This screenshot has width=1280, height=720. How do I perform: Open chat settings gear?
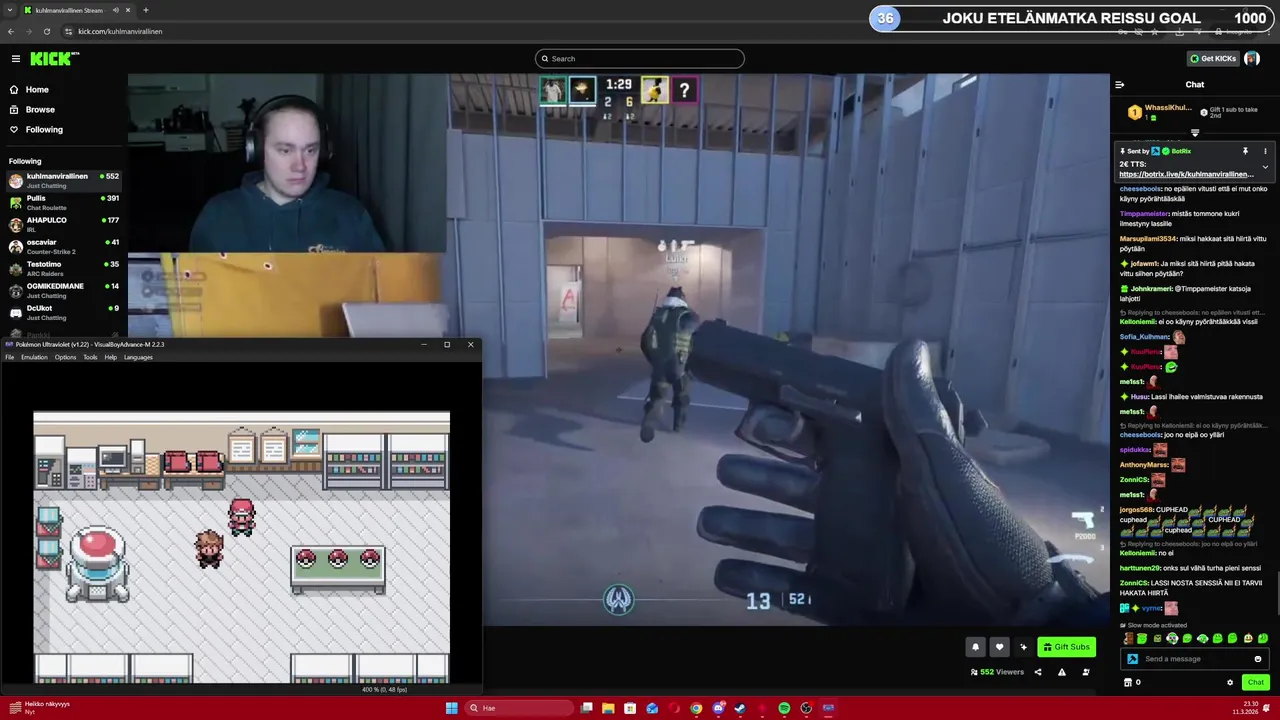point(1230,682)
